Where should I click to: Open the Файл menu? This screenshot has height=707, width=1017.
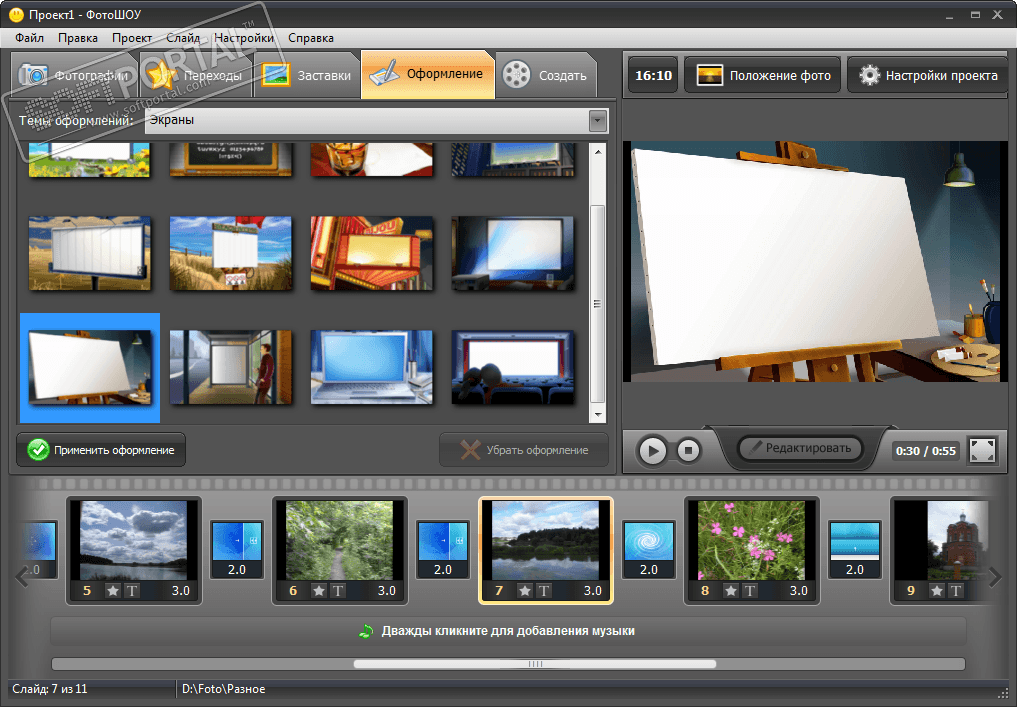(x=30, y=38)
